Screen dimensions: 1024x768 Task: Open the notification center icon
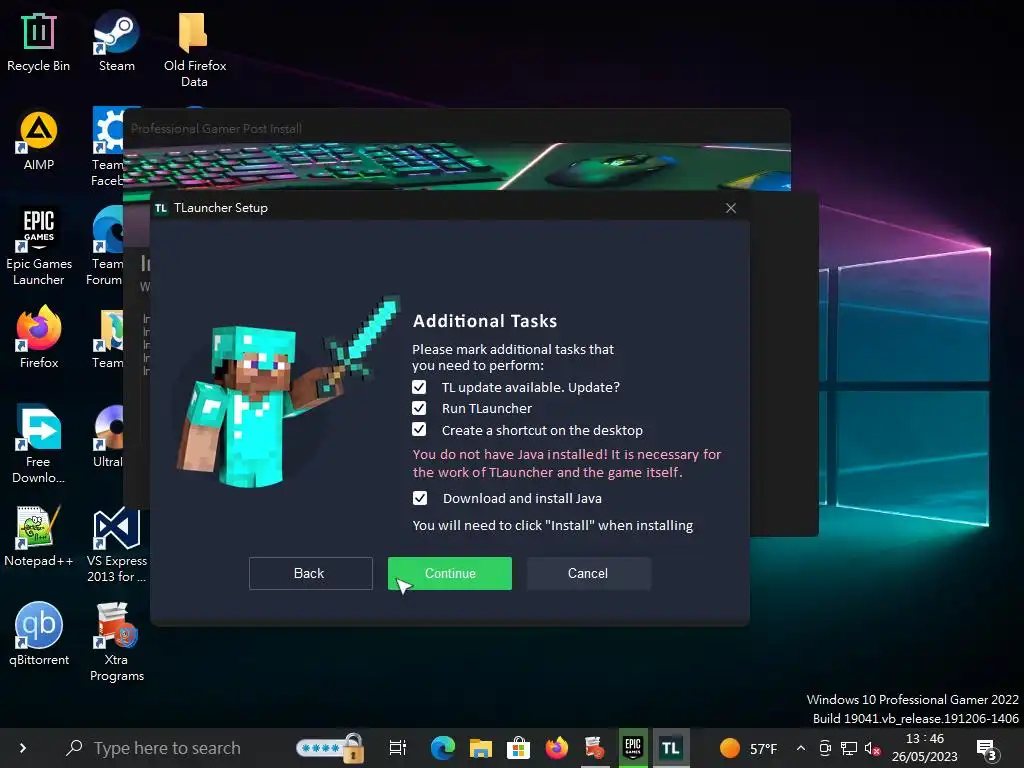tap(986, 750)
